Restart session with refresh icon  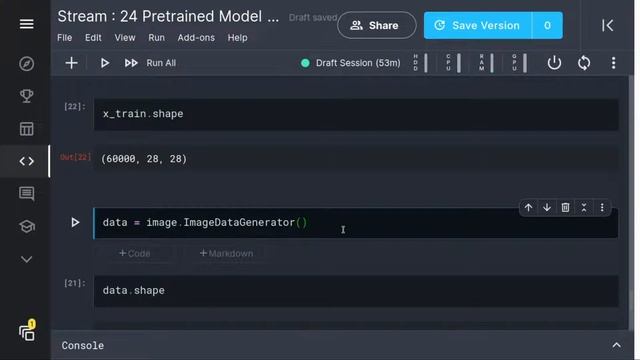pos(584,63)
